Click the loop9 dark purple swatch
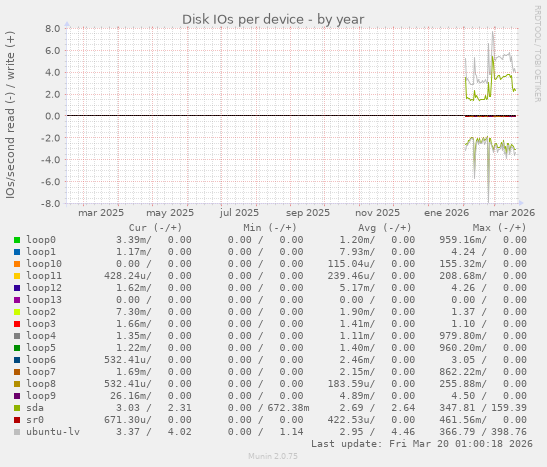 tap(17, 396)
